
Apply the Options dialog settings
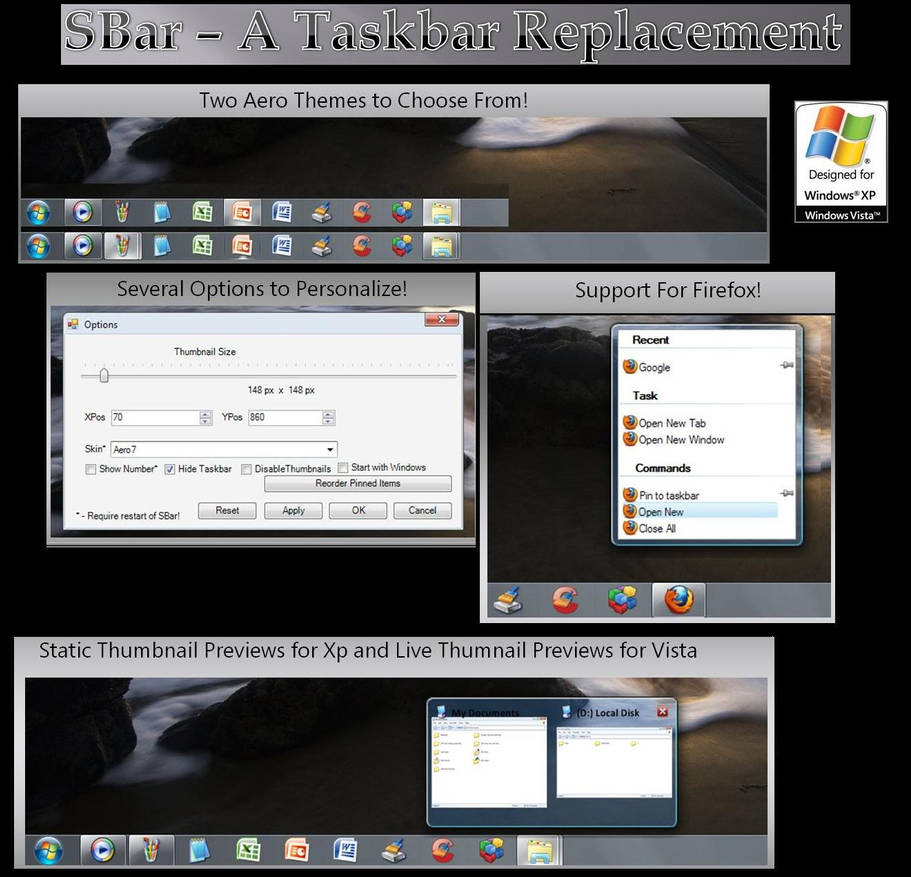(x=293, y=509)
